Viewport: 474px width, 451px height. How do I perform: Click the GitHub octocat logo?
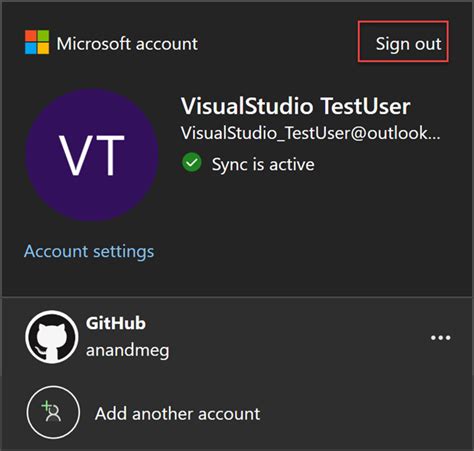52,337
